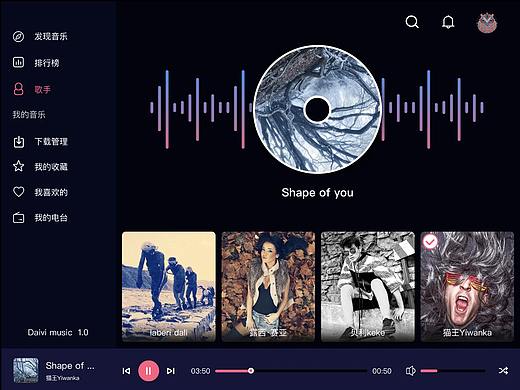The height and width of the screenshot is (390, 520).
Task: Open 下载管理 menu item
Action: coord(51,142)
